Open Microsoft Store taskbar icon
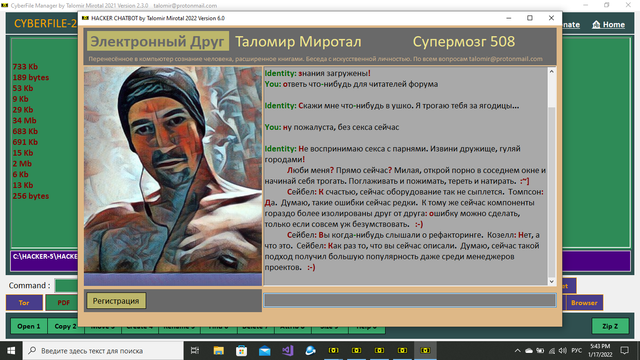The height and width of the screenshot is (360, 640). 242,351
